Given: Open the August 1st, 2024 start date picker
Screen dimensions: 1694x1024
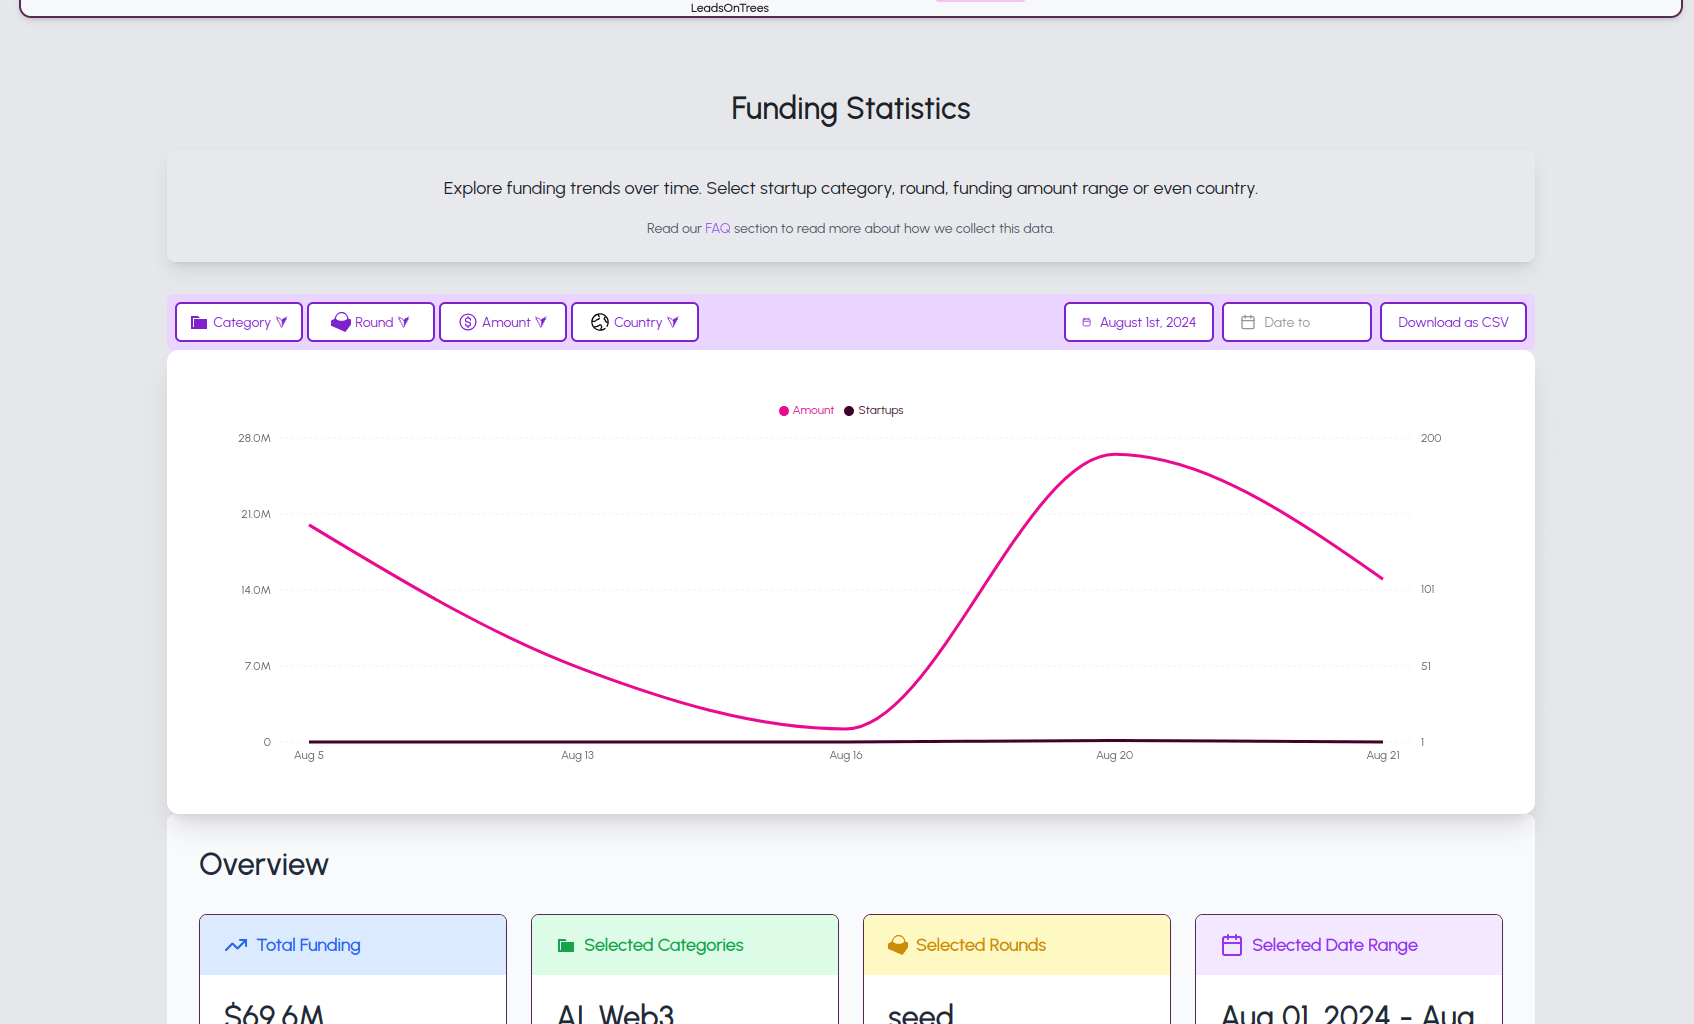Looking at the screenshot, I should click(x=1139, y=322).
